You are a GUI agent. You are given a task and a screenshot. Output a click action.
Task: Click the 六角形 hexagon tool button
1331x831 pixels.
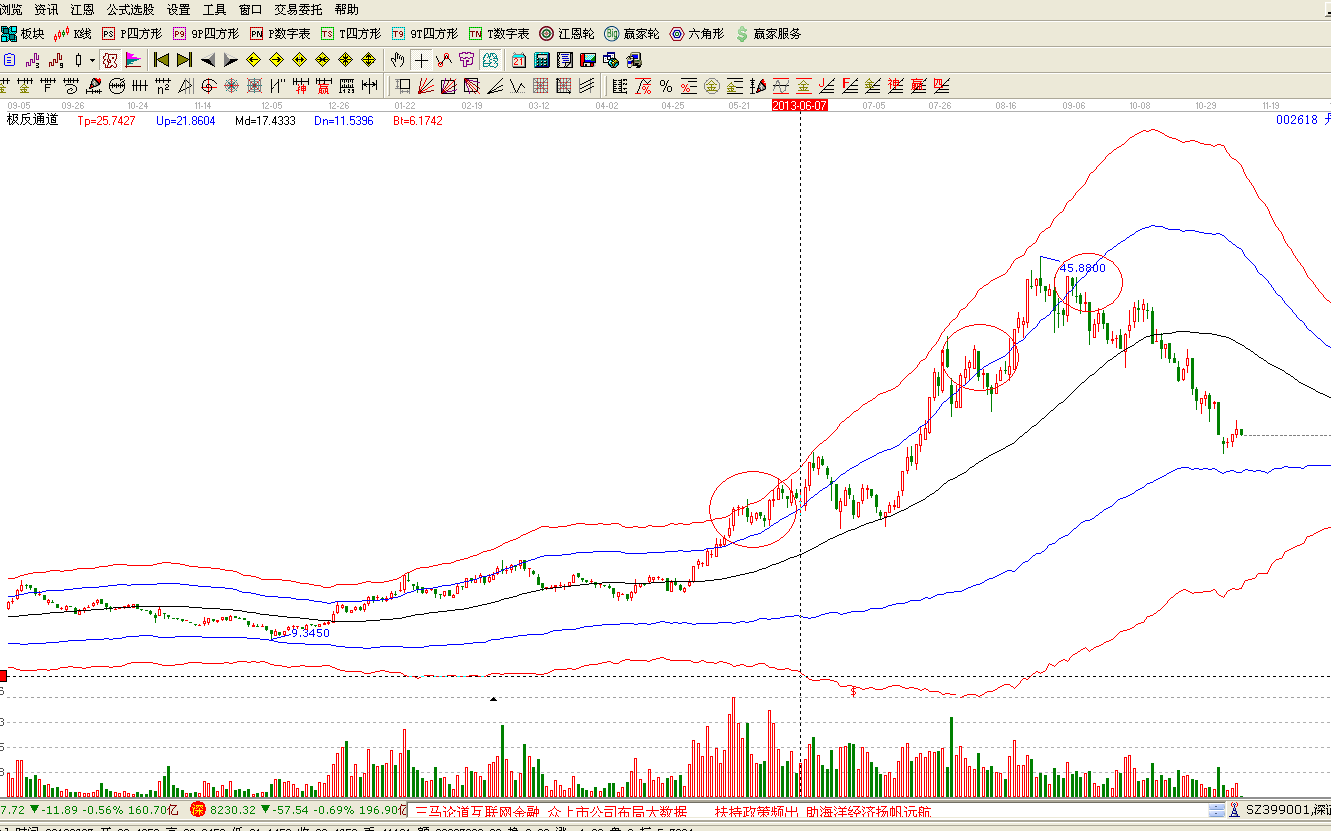tap(696, 34)
